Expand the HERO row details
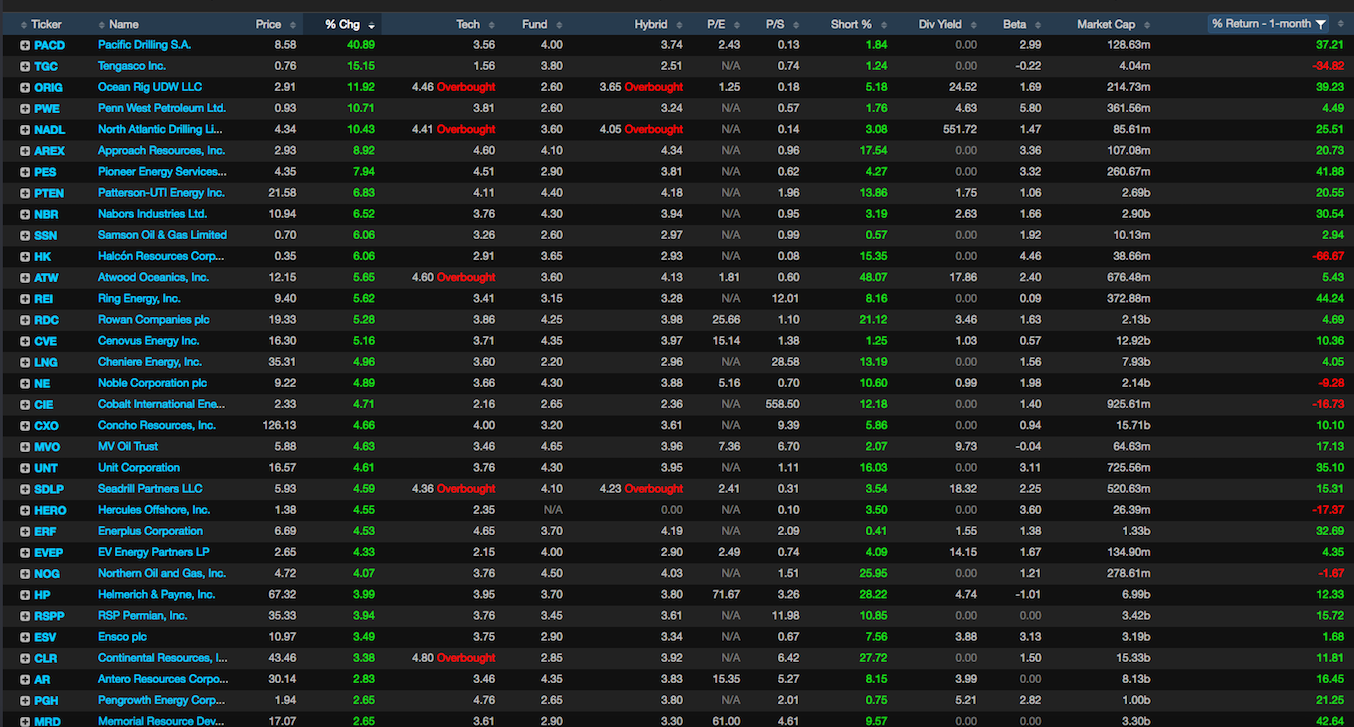1354x727 pixels. pos(25,510)
